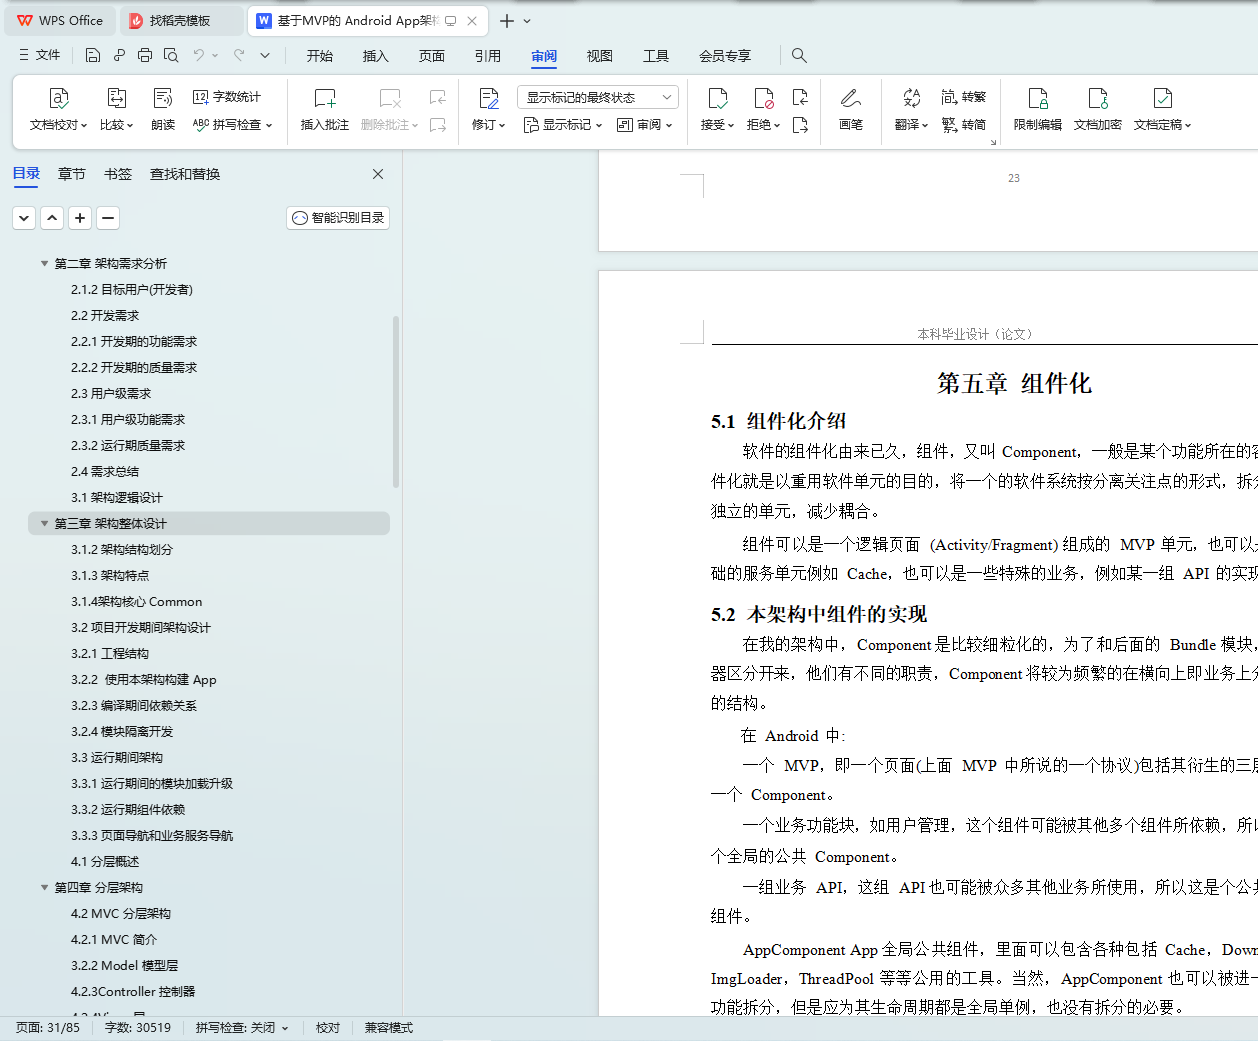Convert text with 转繁 button
The height and width of the screenshot is (1041, 1258).
point(964,97)
